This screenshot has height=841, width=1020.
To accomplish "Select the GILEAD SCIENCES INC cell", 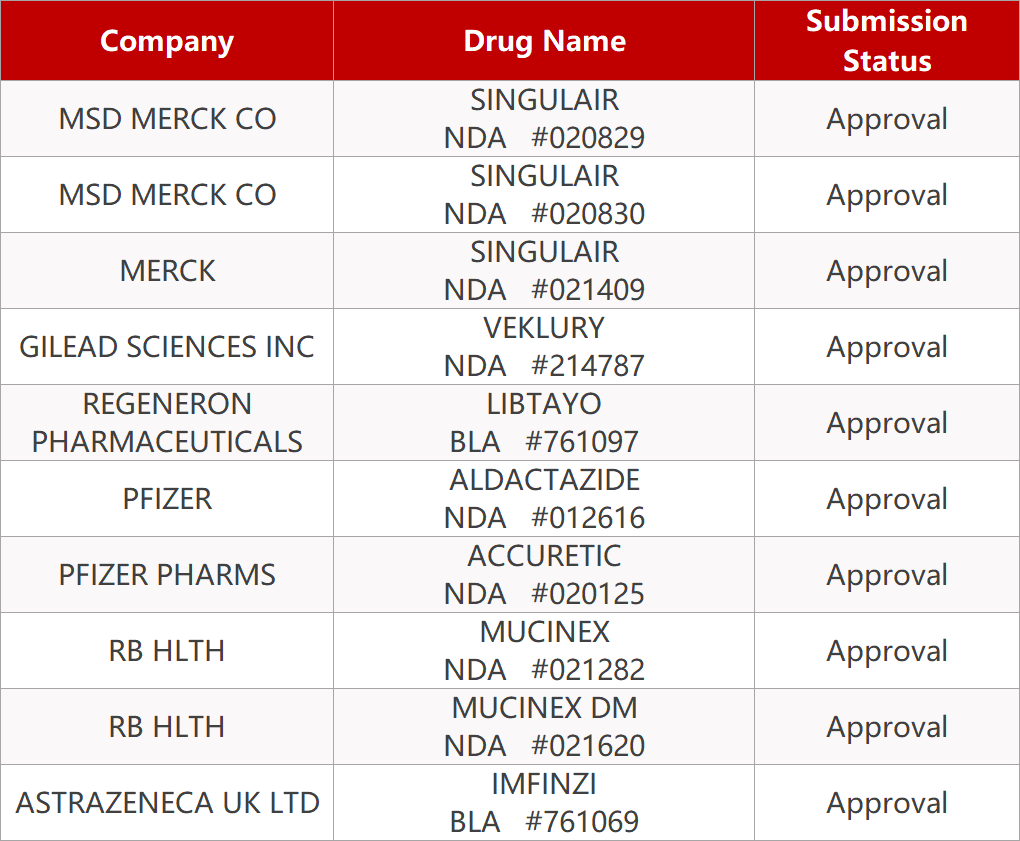I will [x=167, y=346].
